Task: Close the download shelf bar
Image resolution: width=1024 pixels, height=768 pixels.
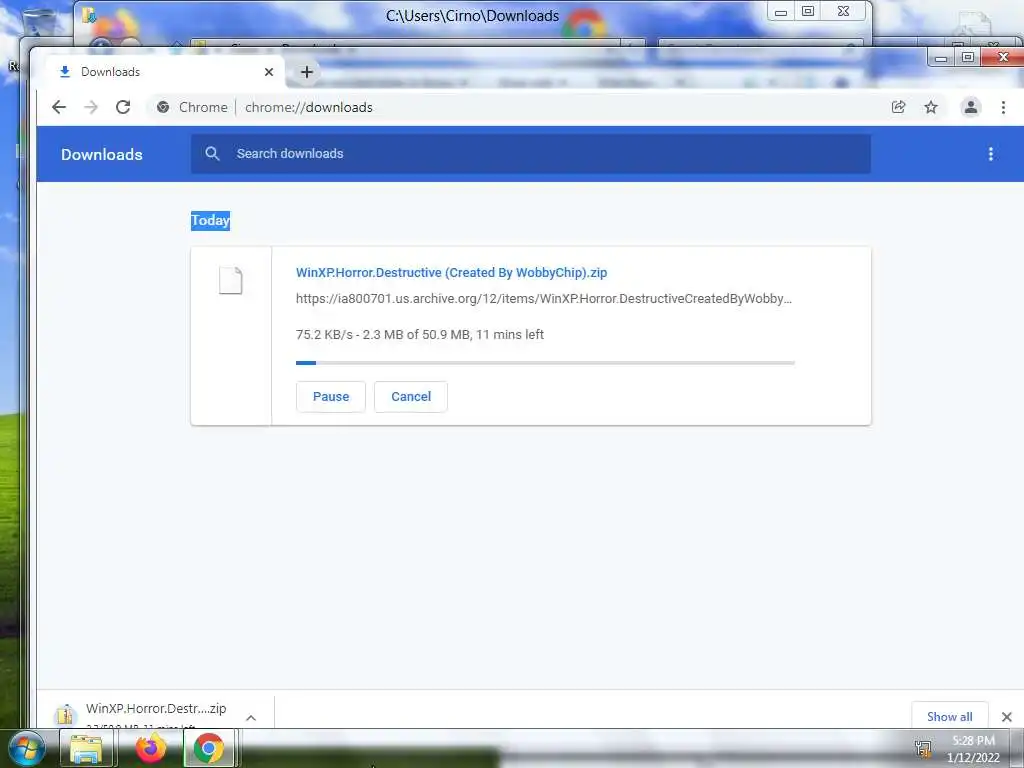Action: coord(1006,717)
